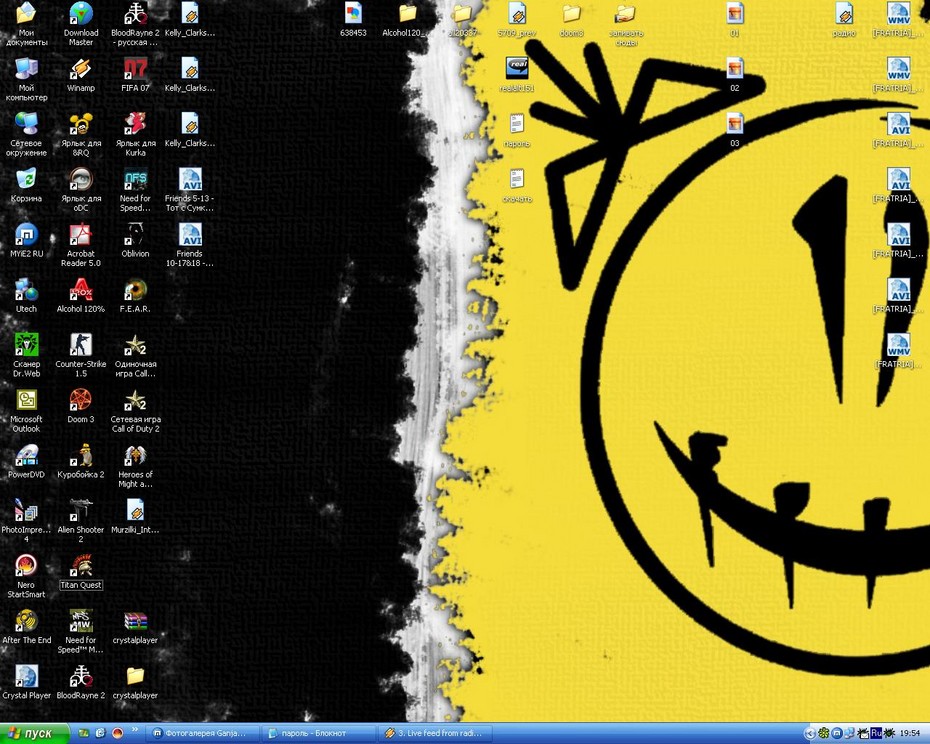930x744 pixels.
Task: Switch to Фотогалерея Ganja taskbar window
Action: pos(203,733)
